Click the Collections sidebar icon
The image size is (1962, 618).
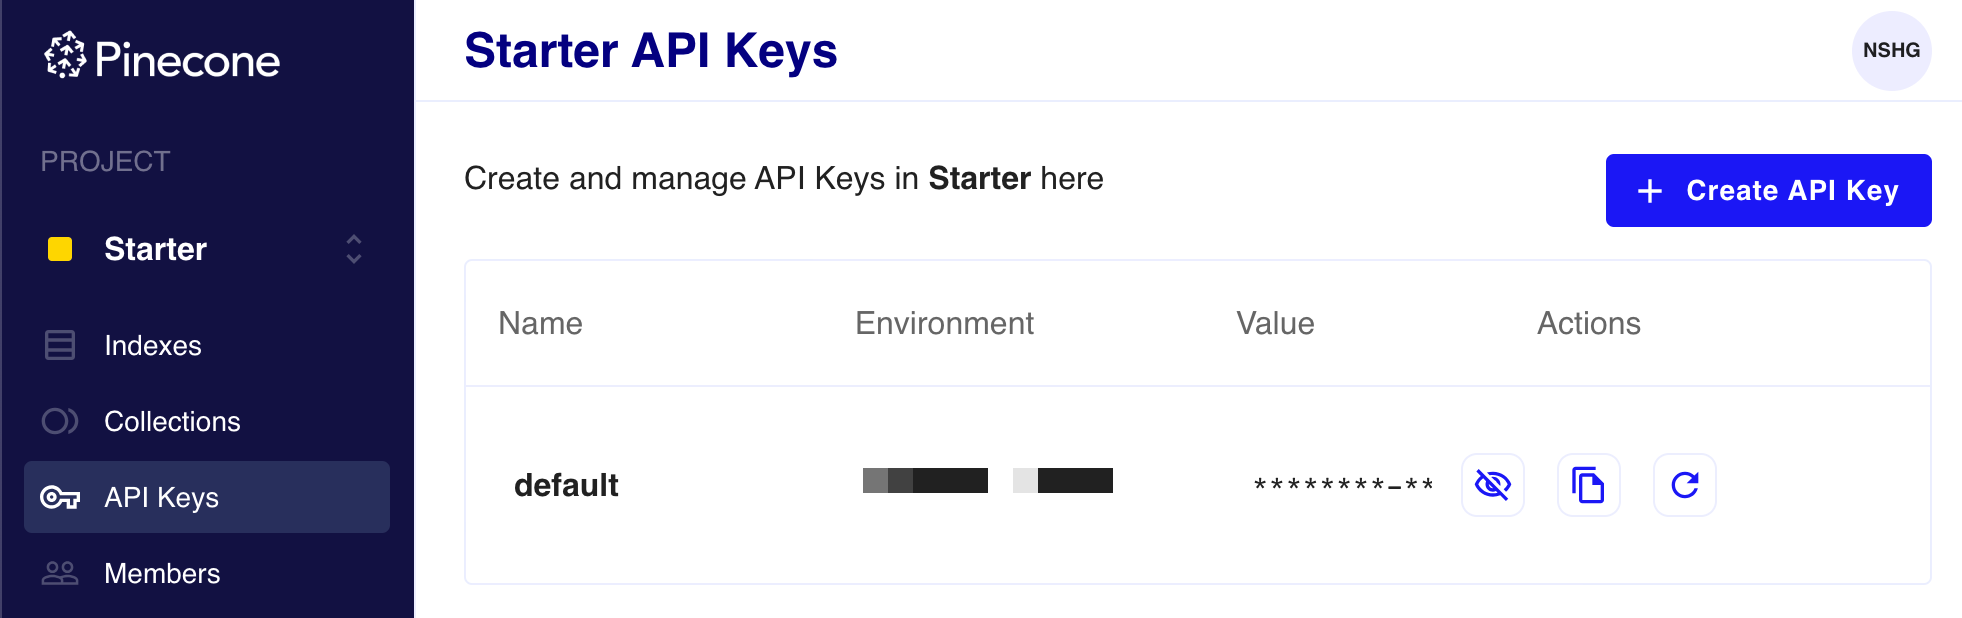click(60, 421)
